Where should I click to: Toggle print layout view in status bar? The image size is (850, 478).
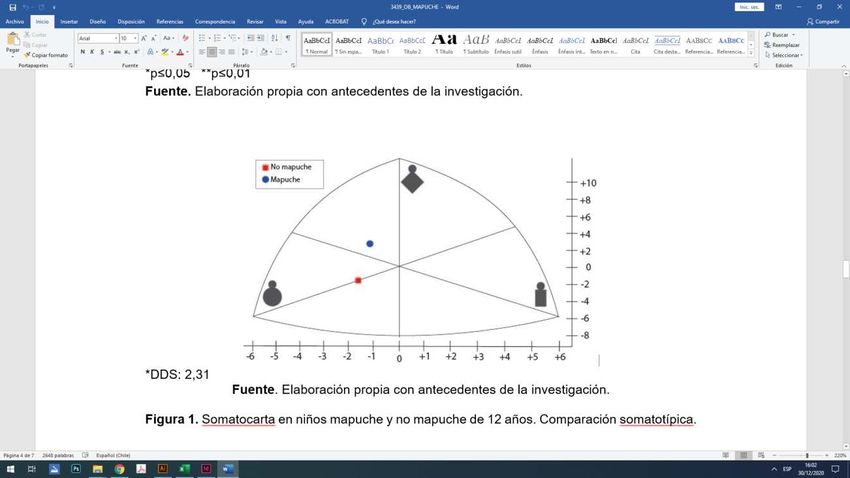click(744, 455)
